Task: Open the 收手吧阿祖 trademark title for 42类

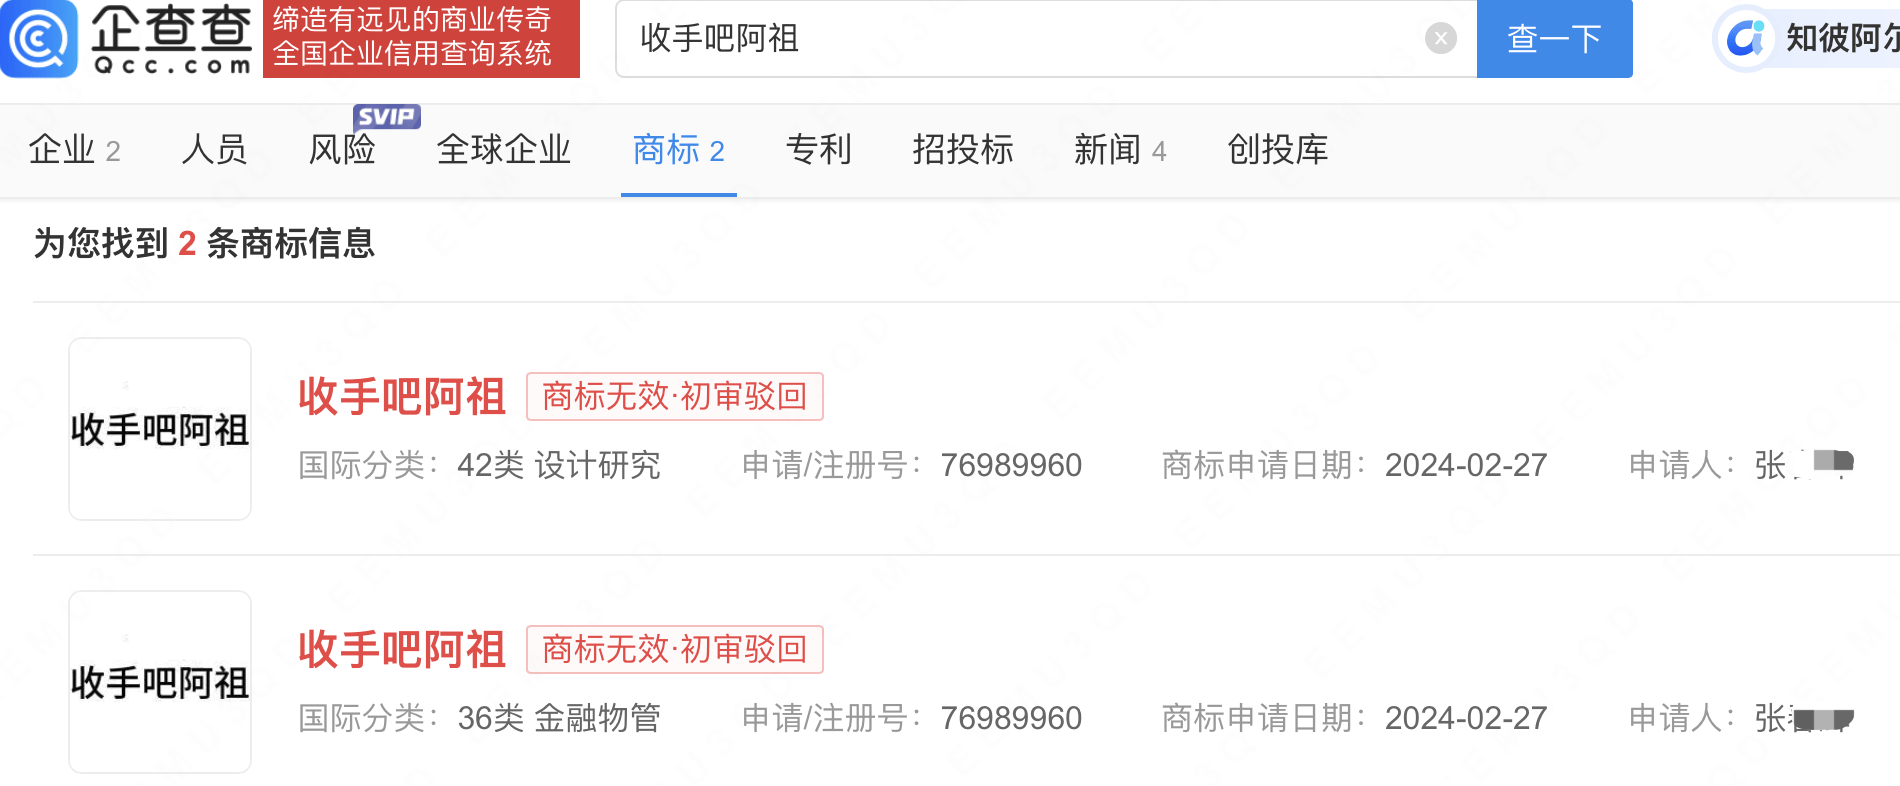Action: click(x=402, y=397)
